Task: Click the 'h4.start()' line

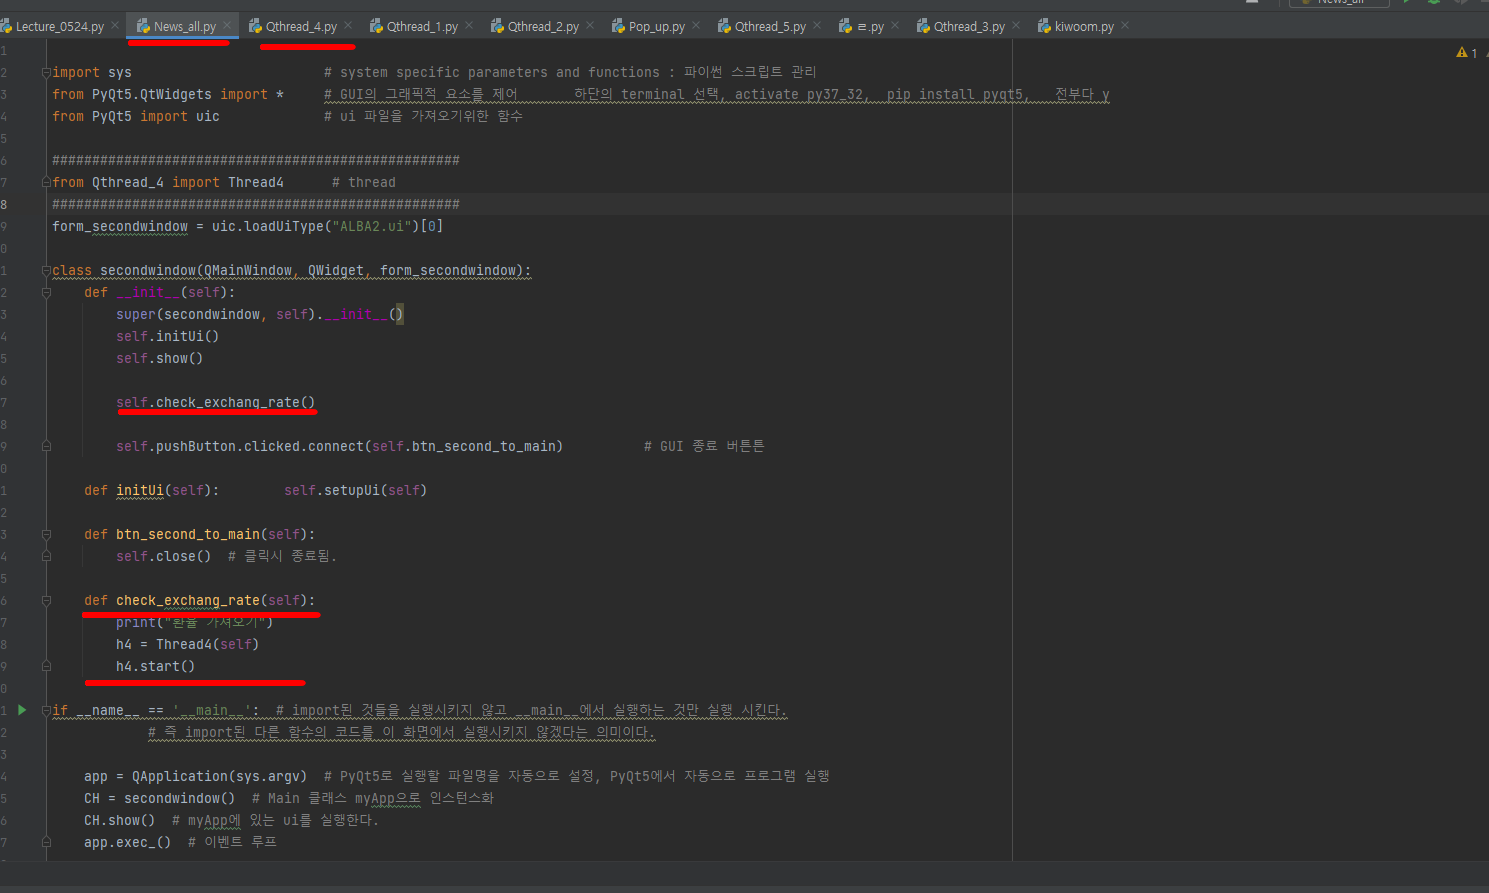Action: pos(155,666)
